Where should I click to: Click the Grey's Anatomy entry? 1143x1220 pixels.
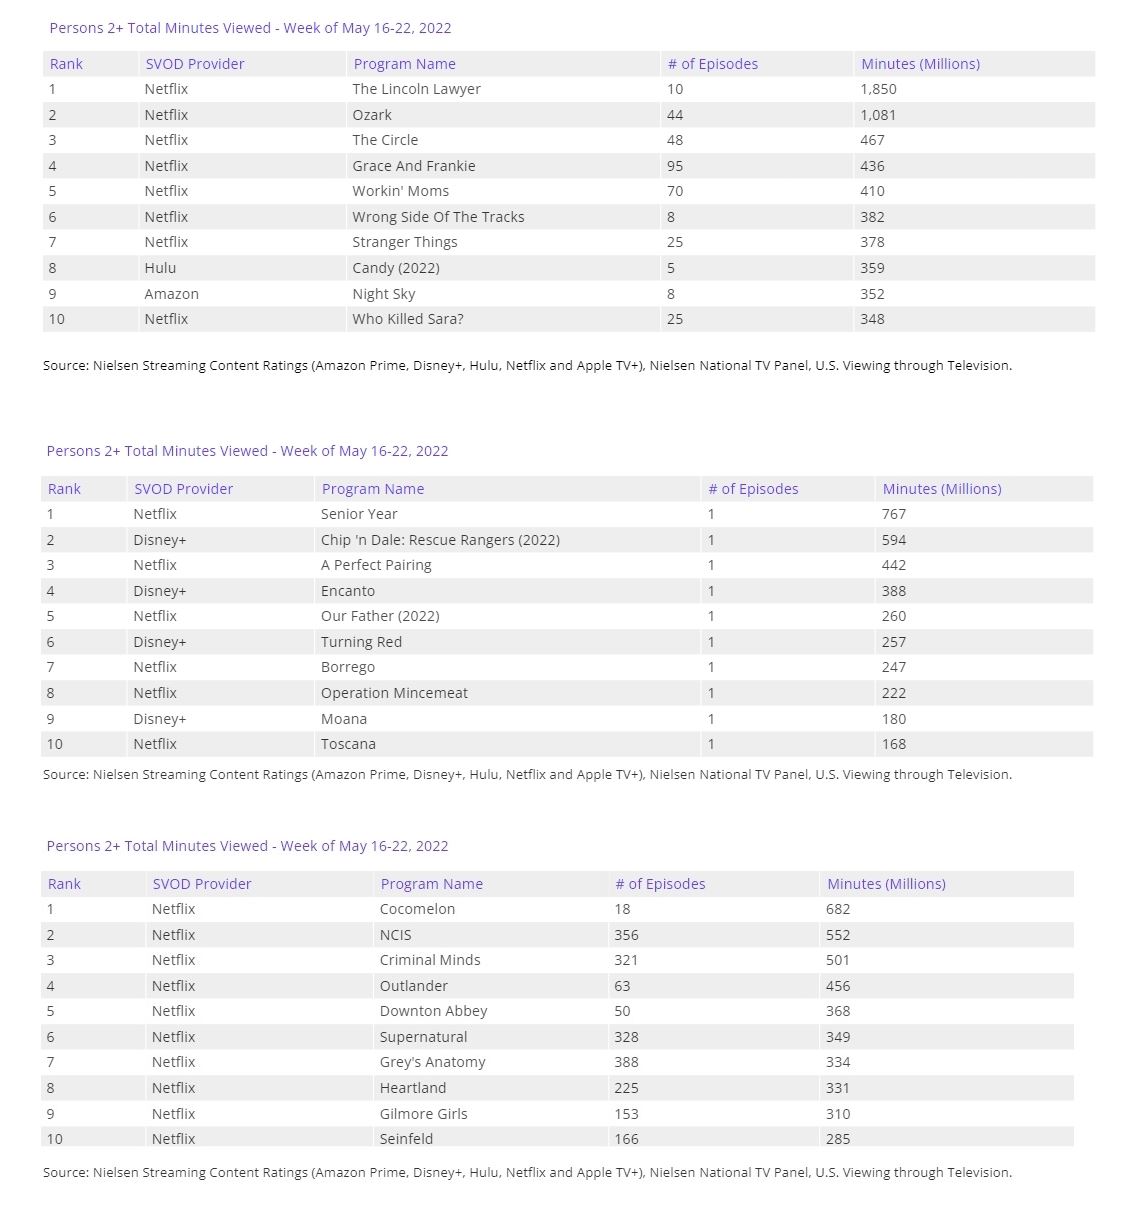point(432,1062)
